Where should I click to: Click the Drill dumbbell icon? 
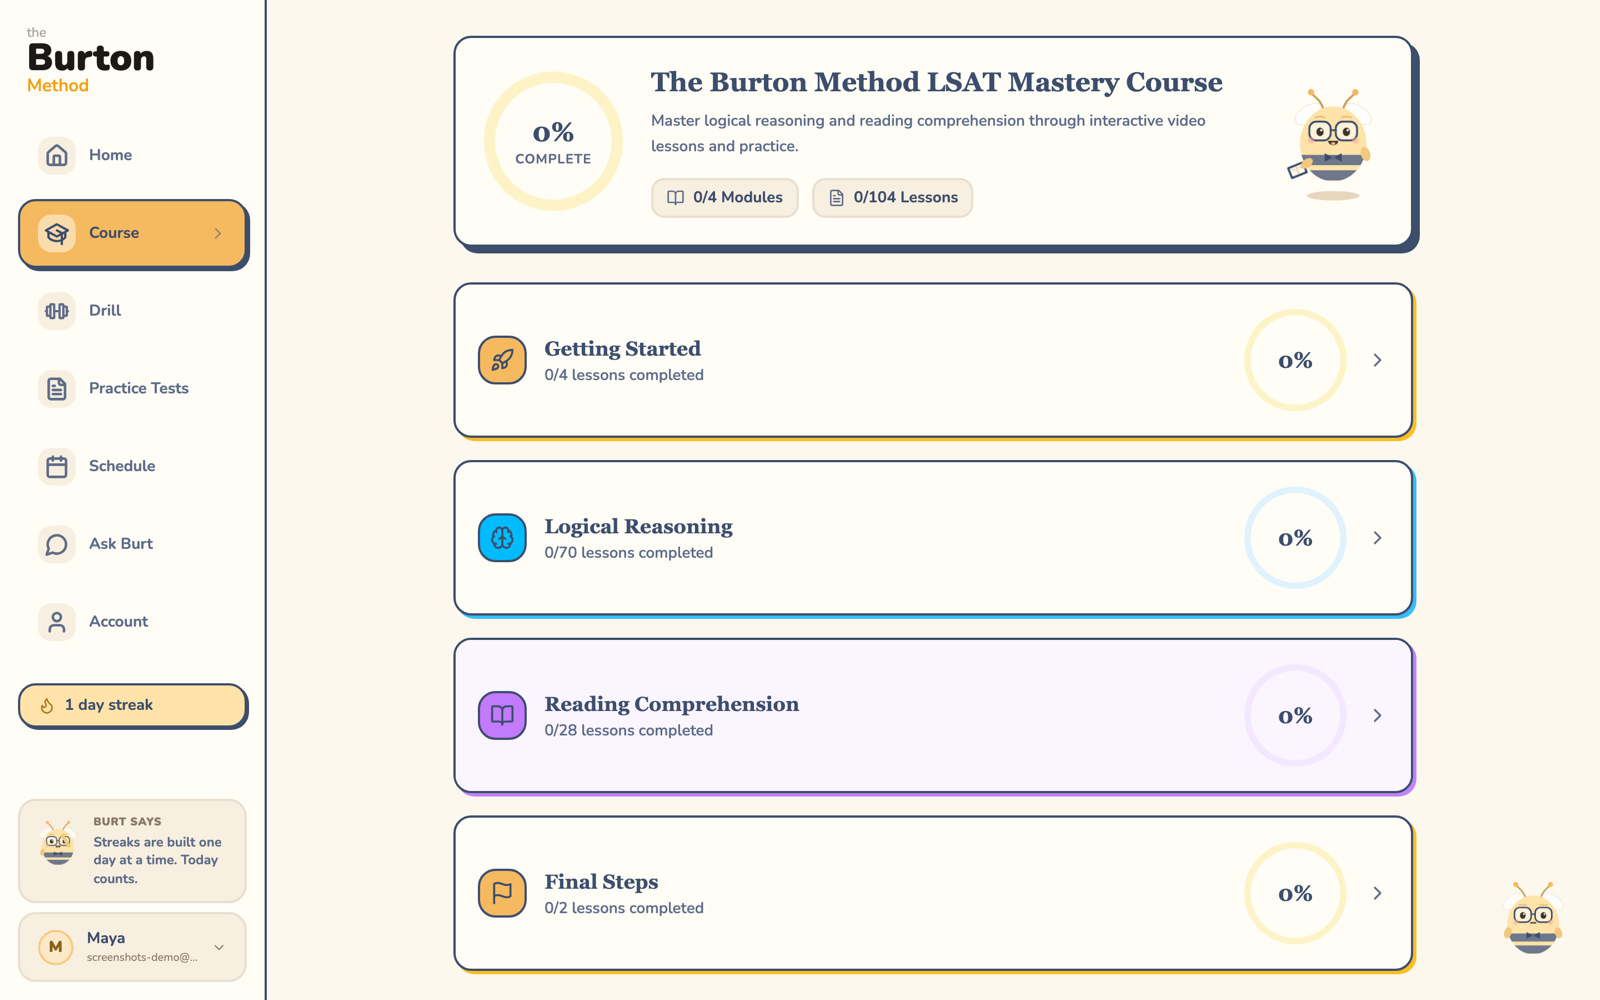[57, 311]
